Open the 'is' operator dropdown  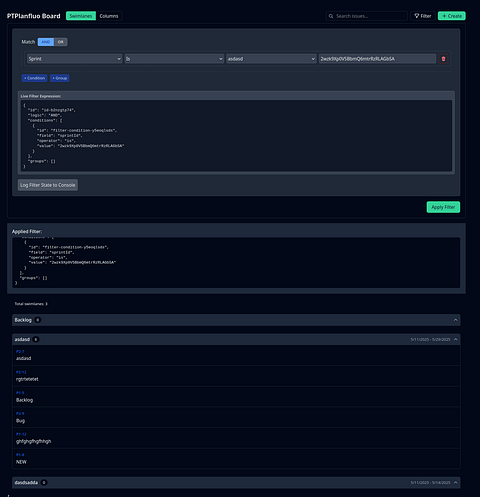coord(174,59)
